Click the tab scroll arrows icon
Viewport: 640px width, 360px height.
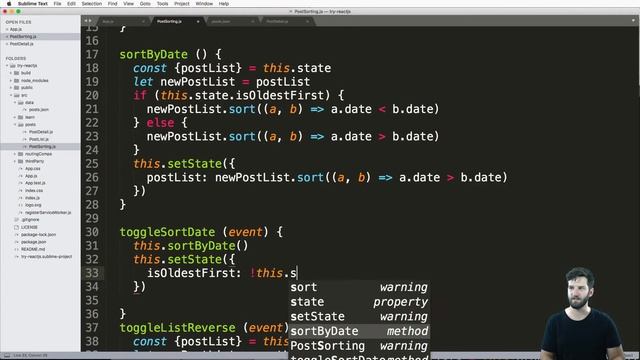88,20
